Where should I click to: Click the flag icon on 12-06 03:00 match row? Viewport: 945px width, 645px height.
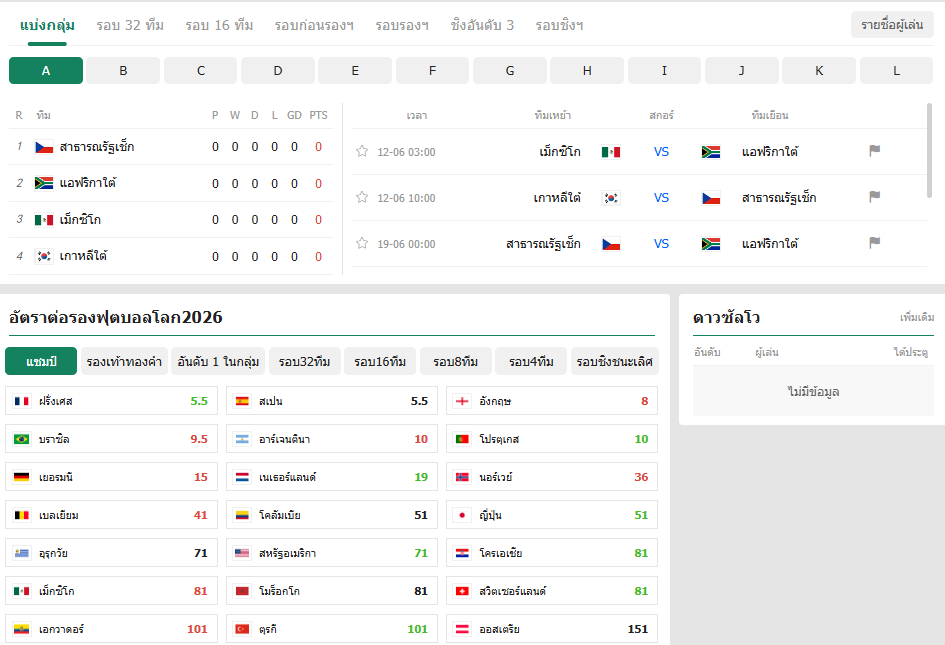coord(874,151)
